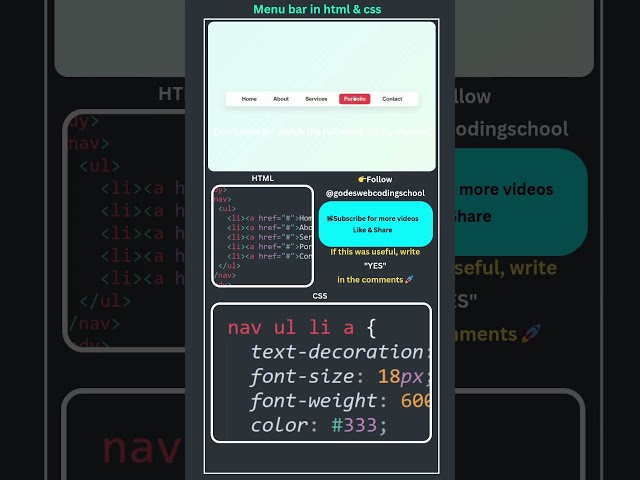Click the HTML list item line ending in Hom
Screen dimensions: 640x480
(270, 218)
